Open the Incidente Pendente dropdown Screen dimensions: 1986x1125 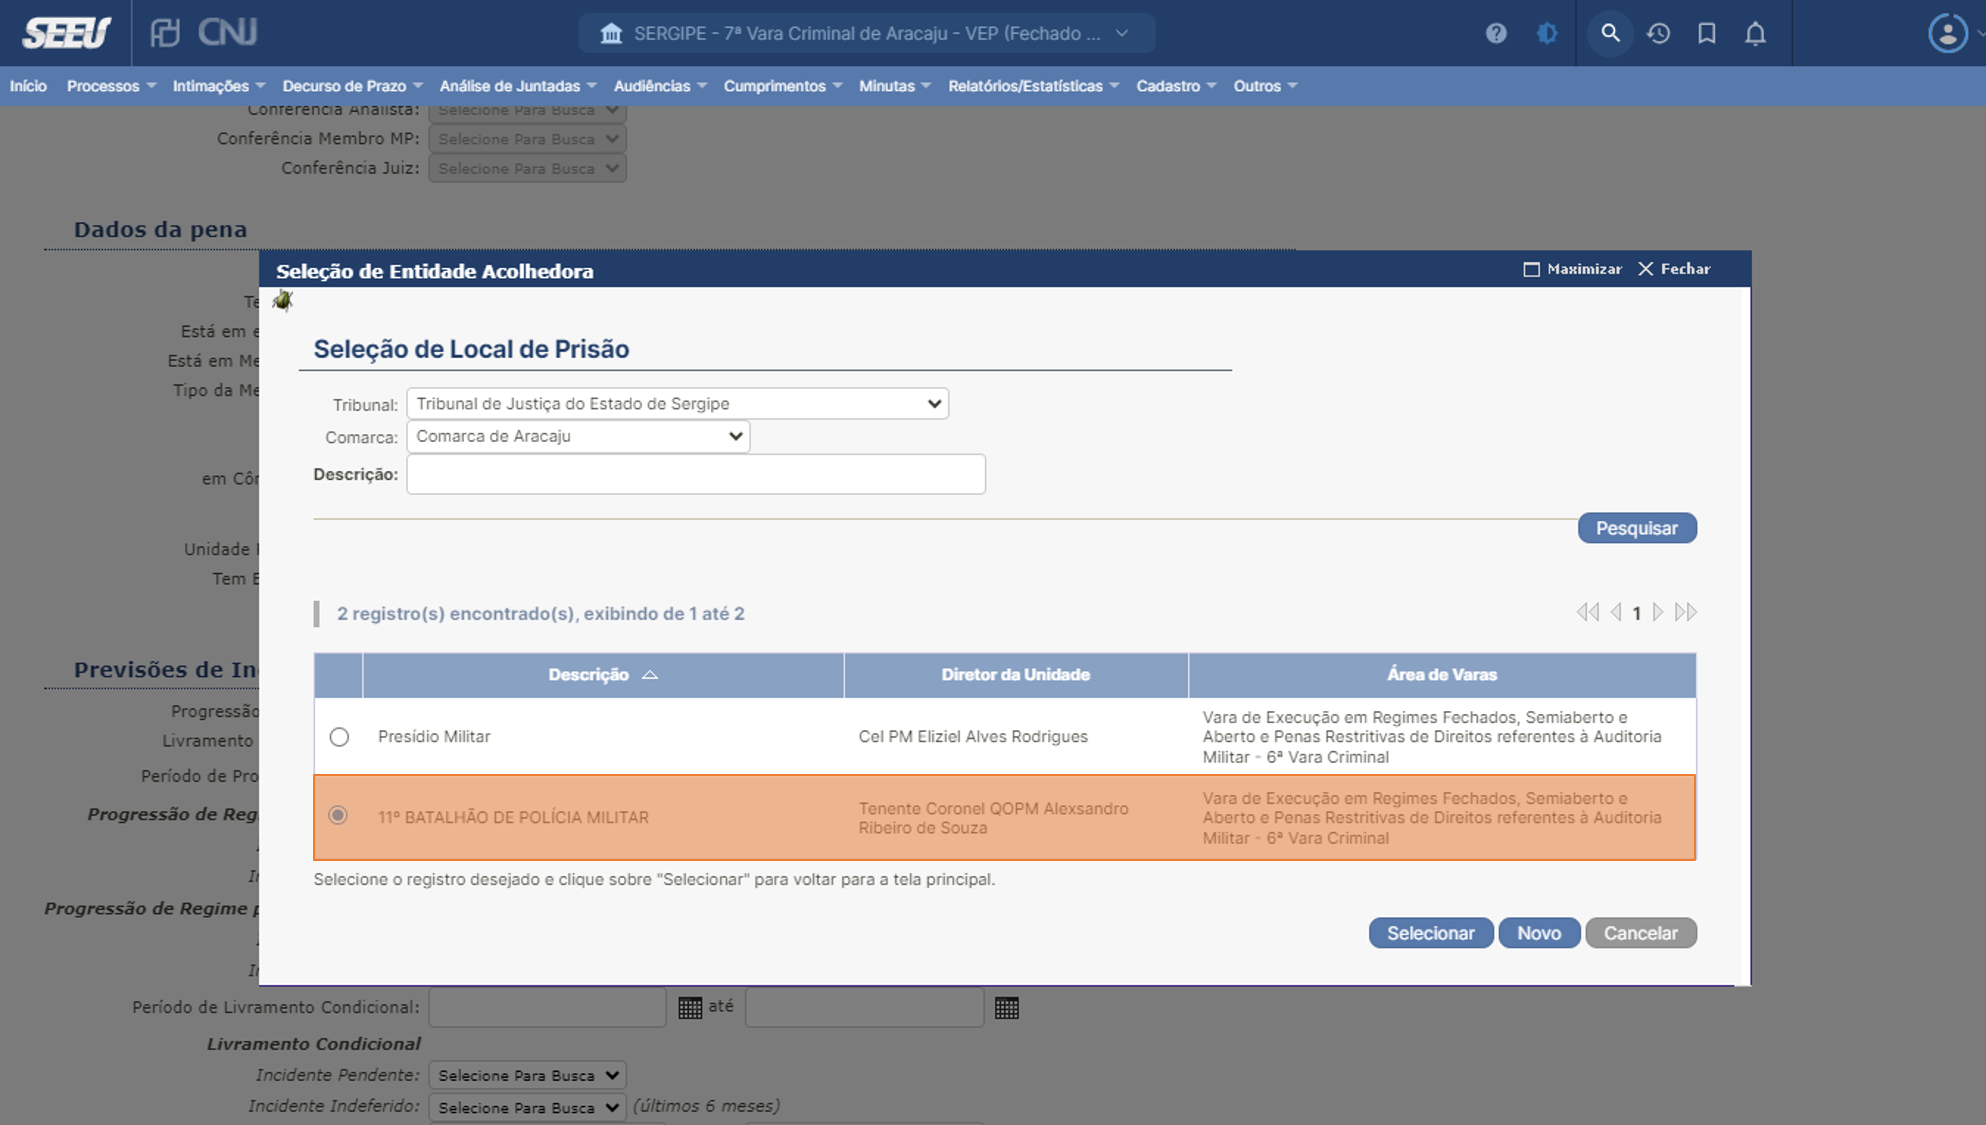[x=527, y=1075]
